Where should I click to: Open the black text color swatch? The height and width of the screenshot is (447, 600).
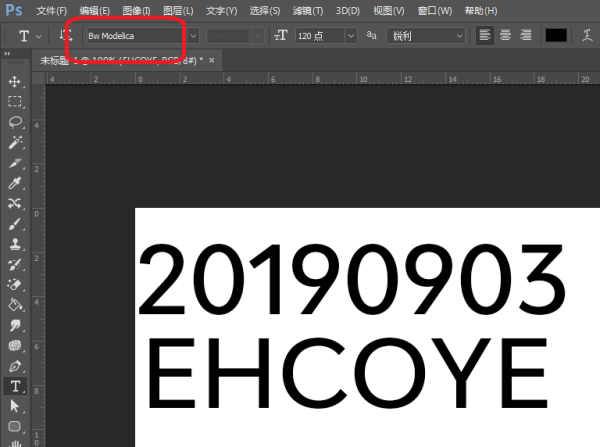[556, 36]
